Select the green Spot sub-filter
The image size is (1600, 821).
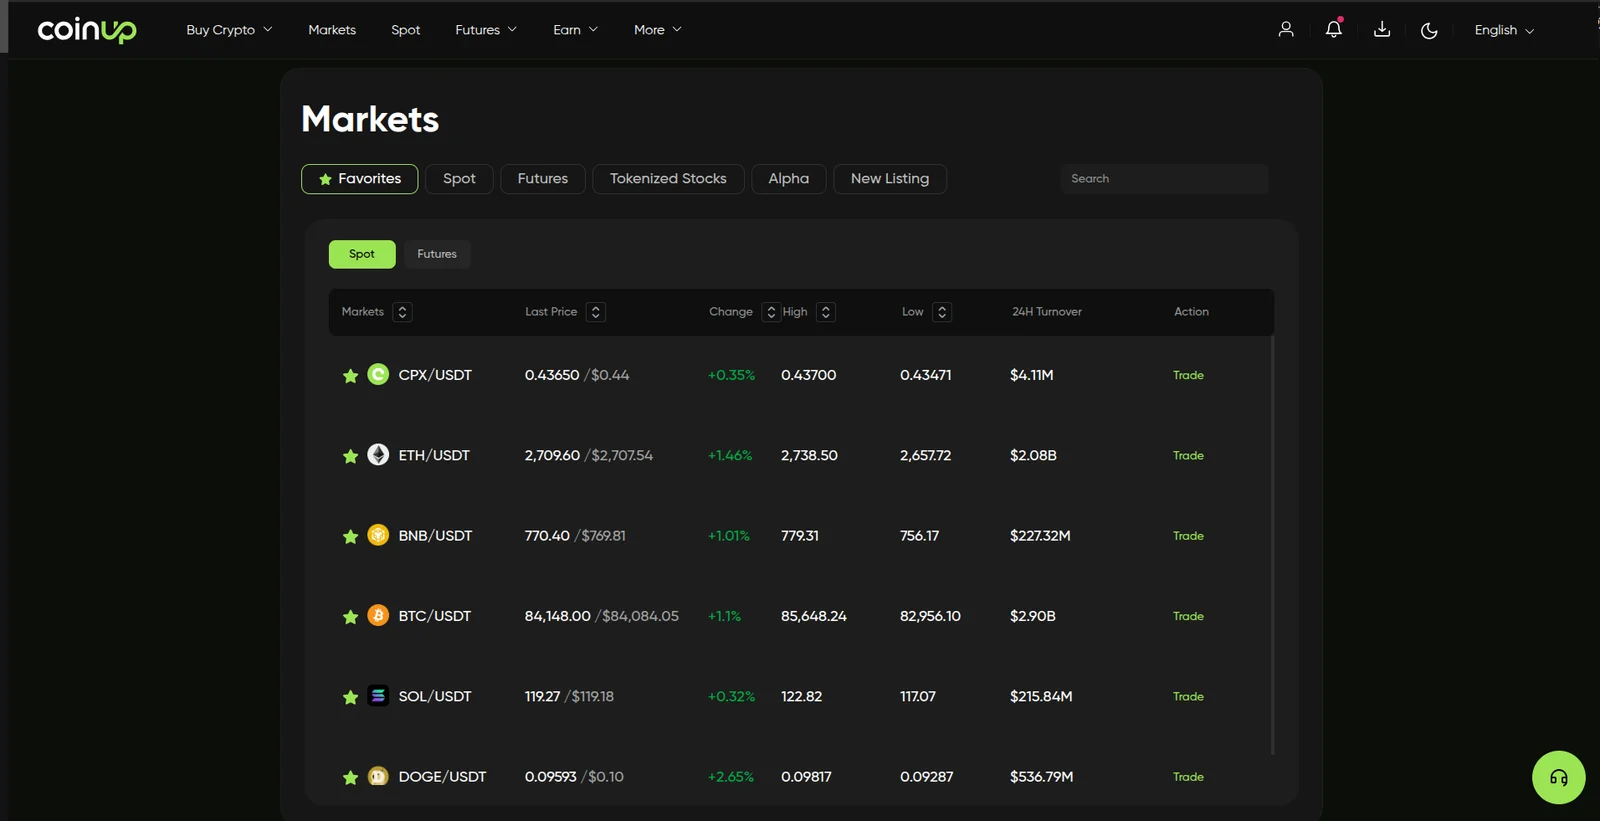pyautogui.click(x=362, y=254)
